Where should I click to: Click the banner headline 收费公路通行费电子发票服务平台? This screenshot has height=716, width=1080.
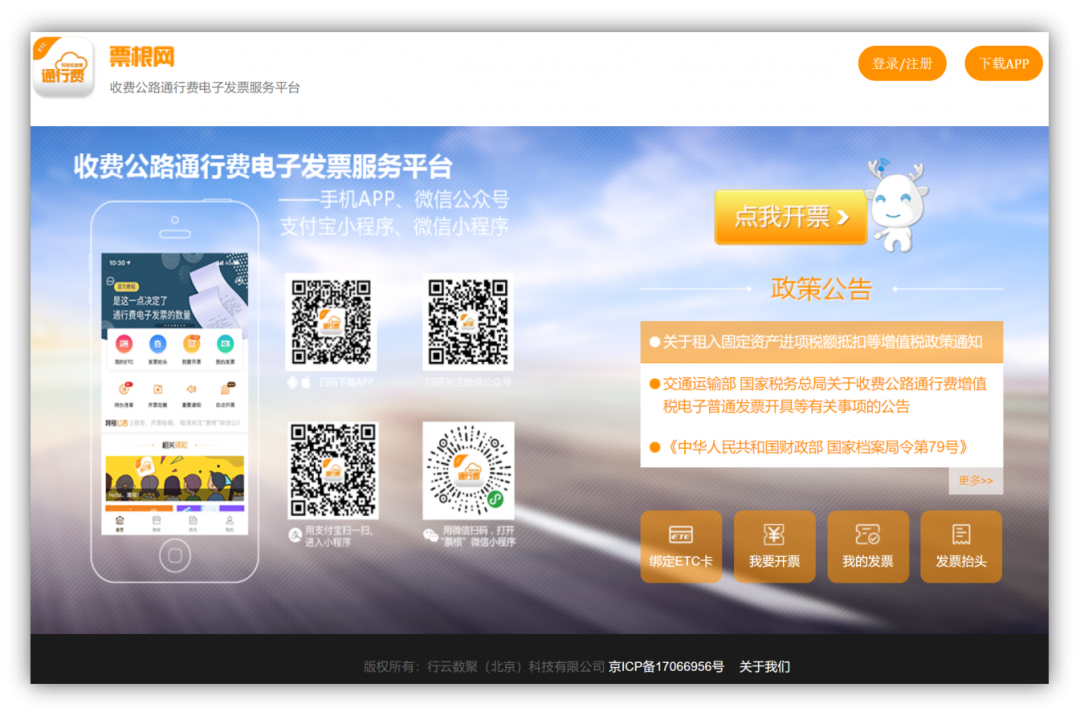(x=262, y=167)
